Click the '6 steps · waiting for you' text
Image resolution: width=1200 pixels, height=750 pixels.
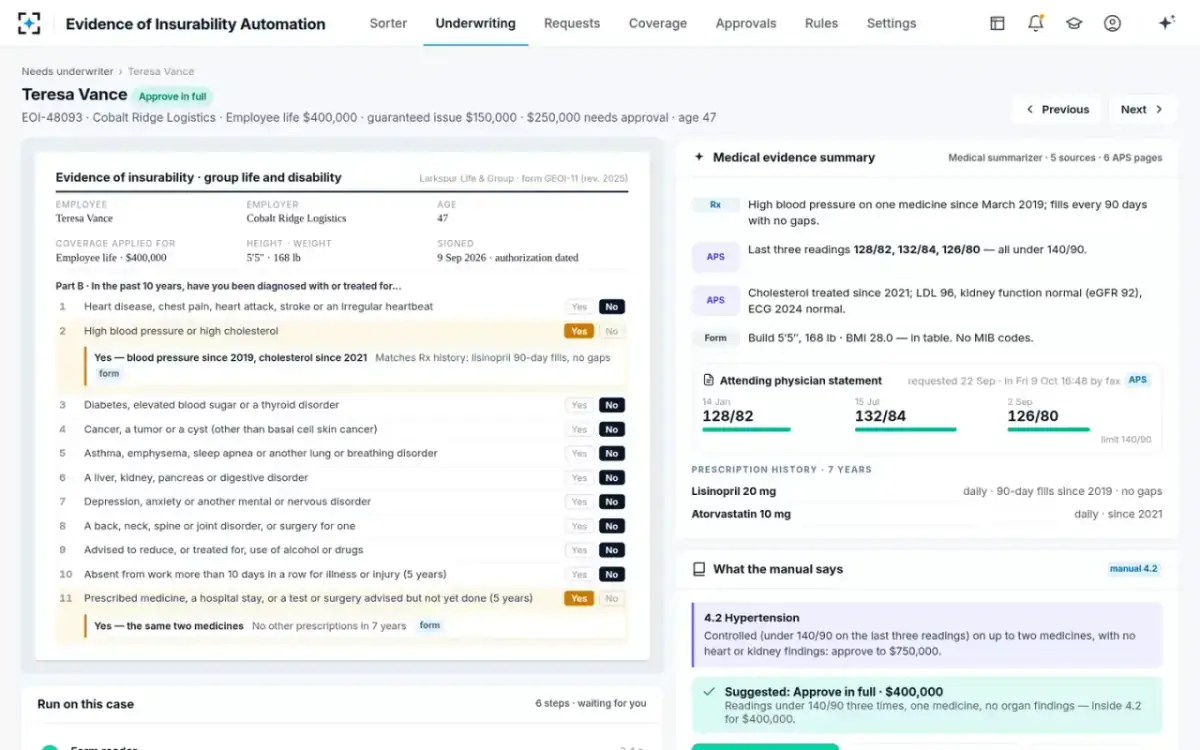[591, 703]
